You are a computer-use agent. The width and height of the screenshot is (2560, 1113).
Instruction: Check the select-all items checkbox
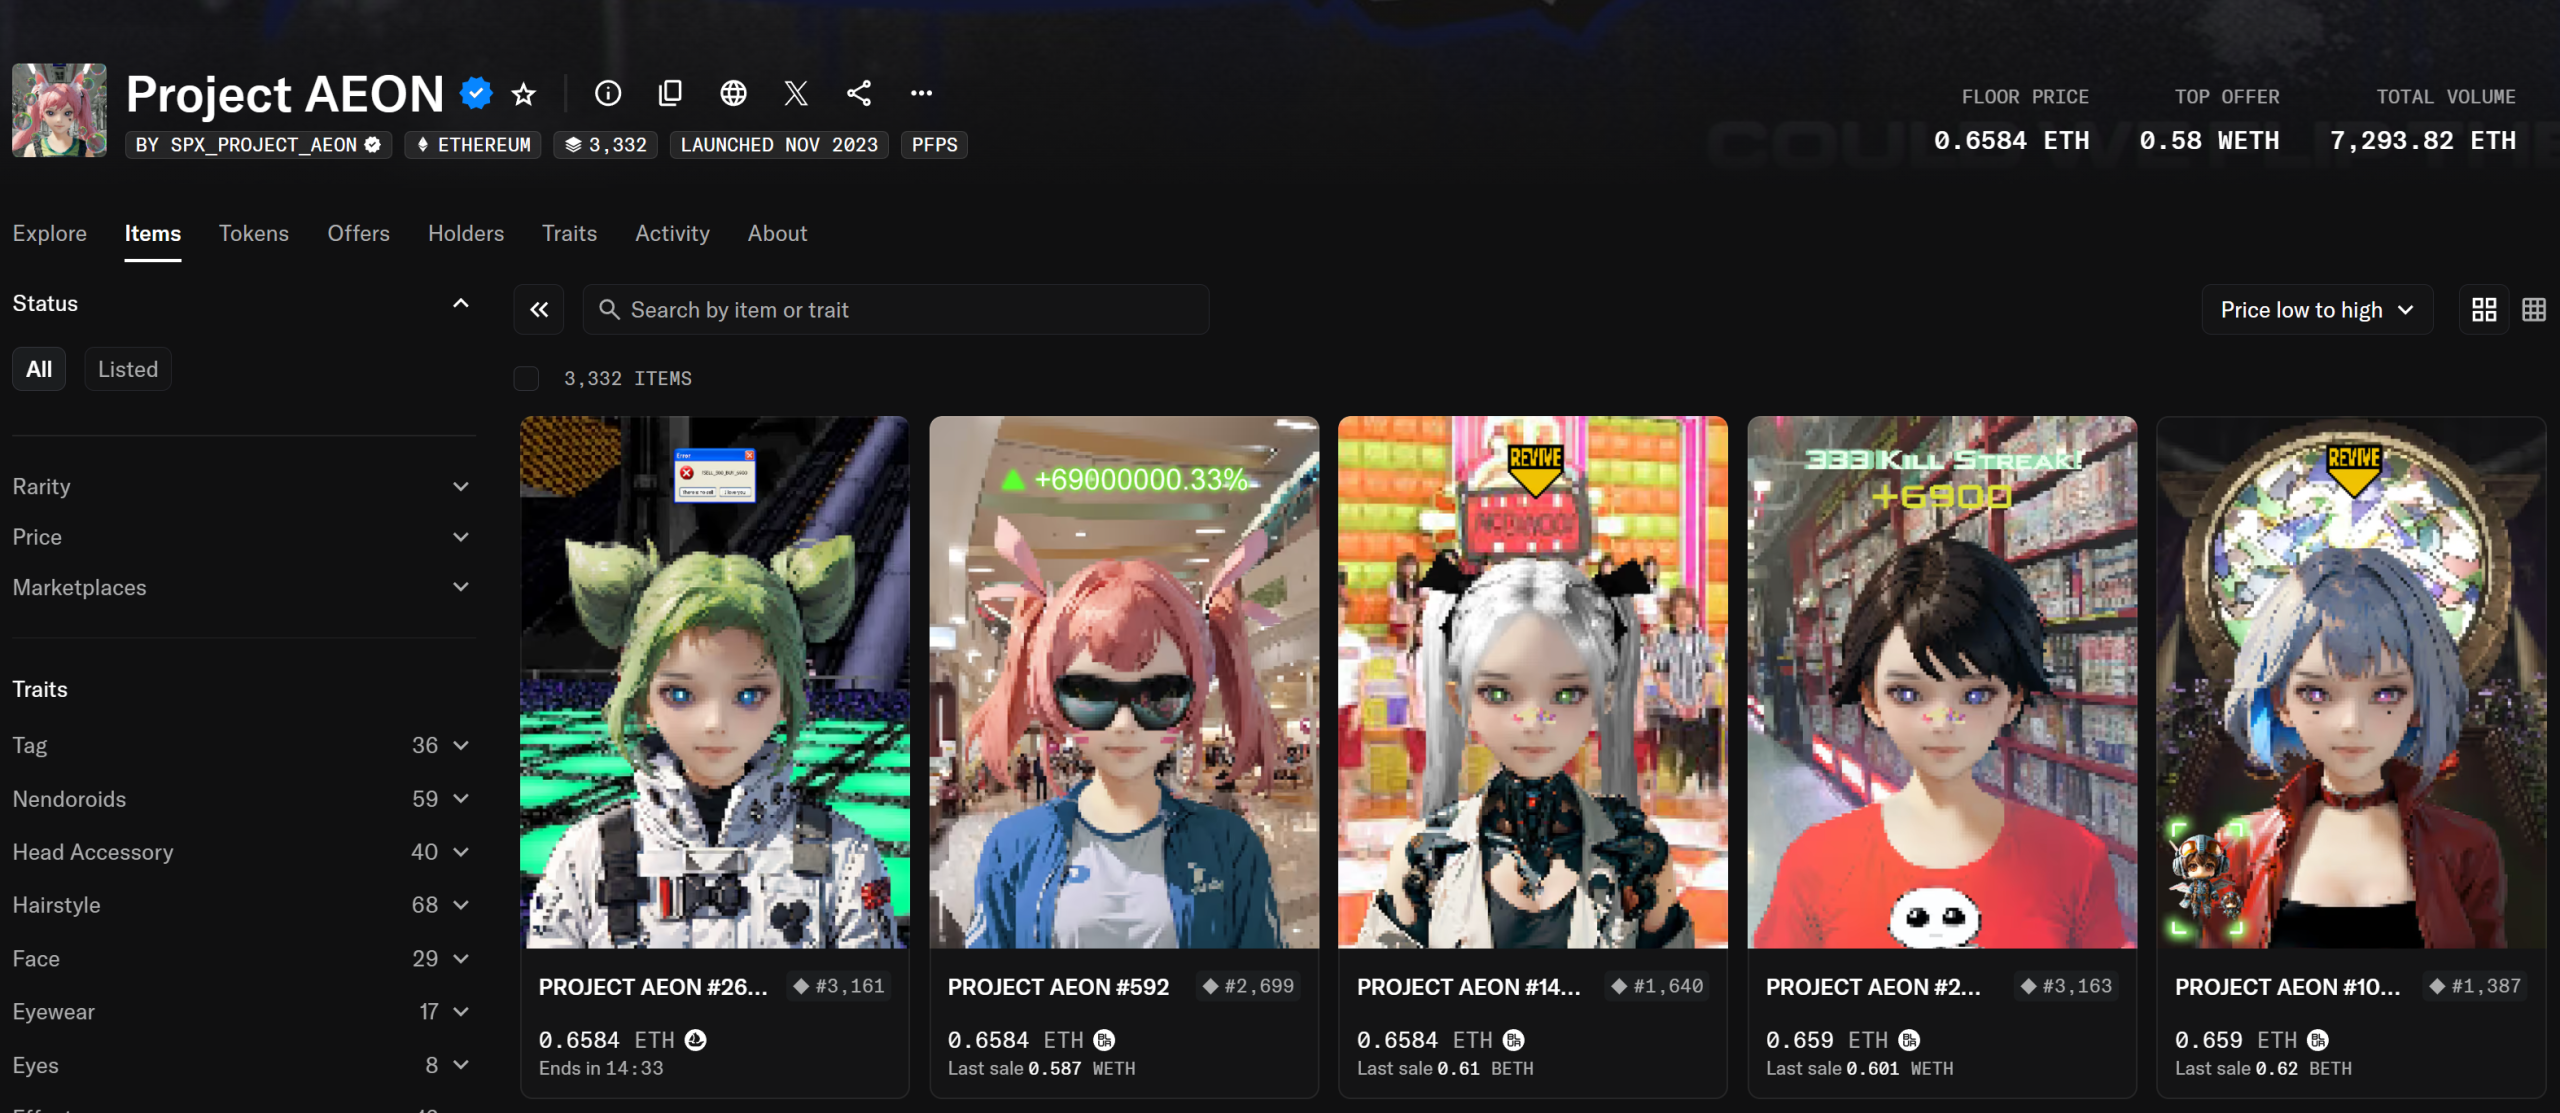coord(526,378)
